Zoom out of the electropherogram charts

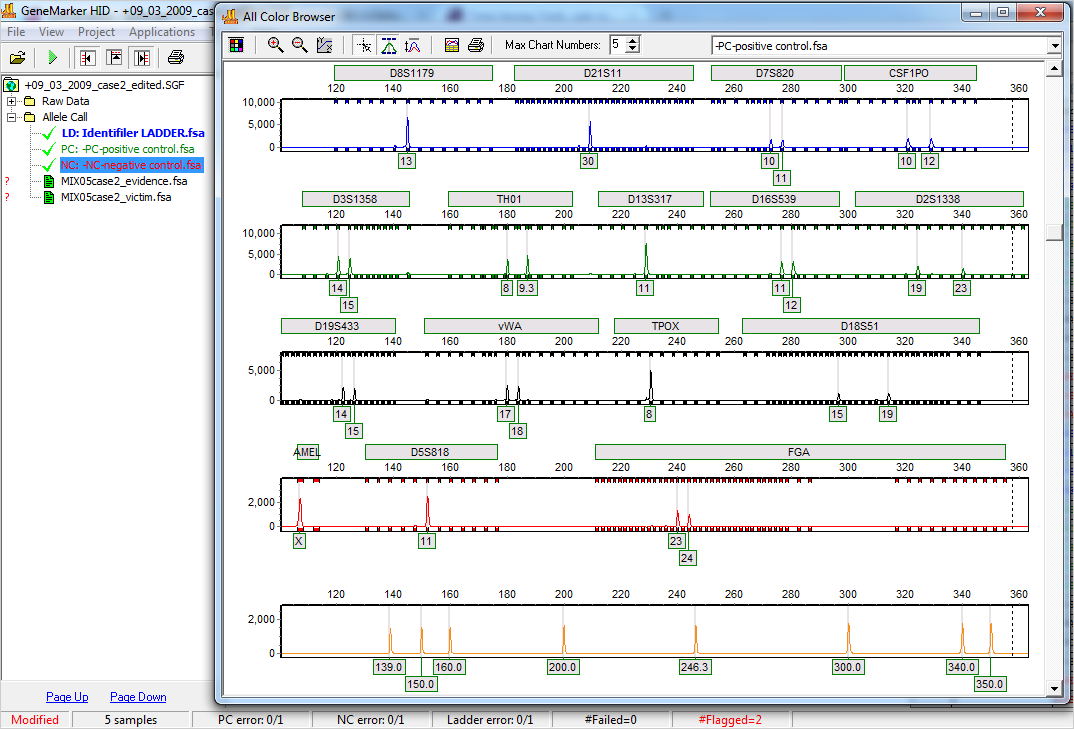pyautogui.click(x=299, y=45)
